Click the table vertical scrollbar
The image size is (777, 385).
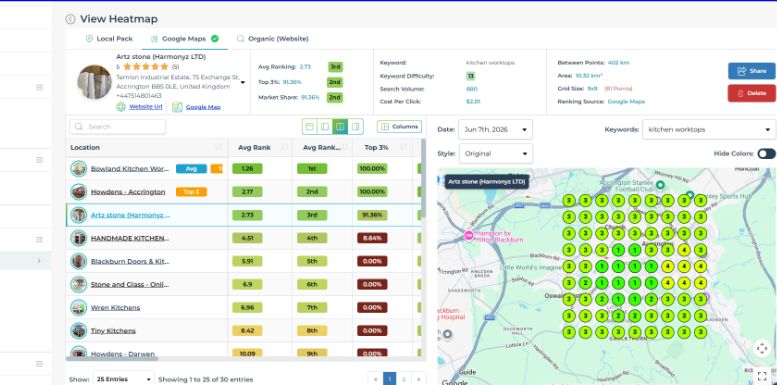pyautogui.click(x=423, y=178)
